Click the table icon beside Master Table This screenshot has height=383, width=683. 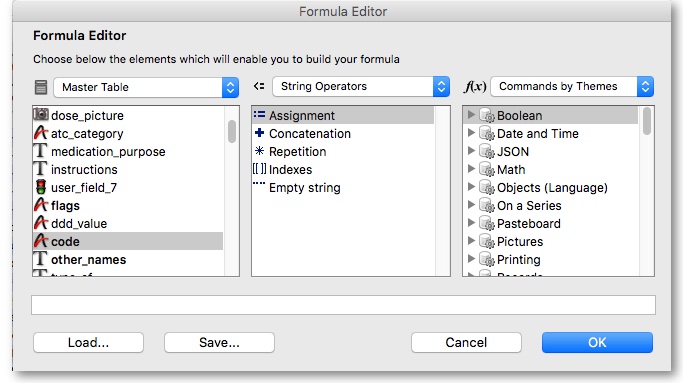click(x=41, y=87)
